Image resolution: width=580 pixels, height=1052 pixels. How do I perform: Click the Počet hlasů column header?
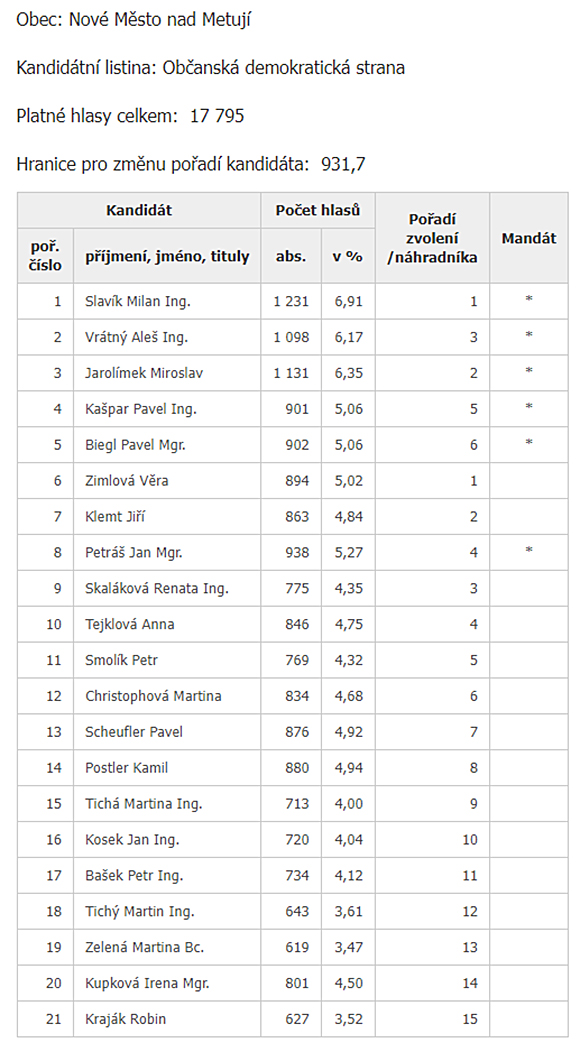point(318,210)
